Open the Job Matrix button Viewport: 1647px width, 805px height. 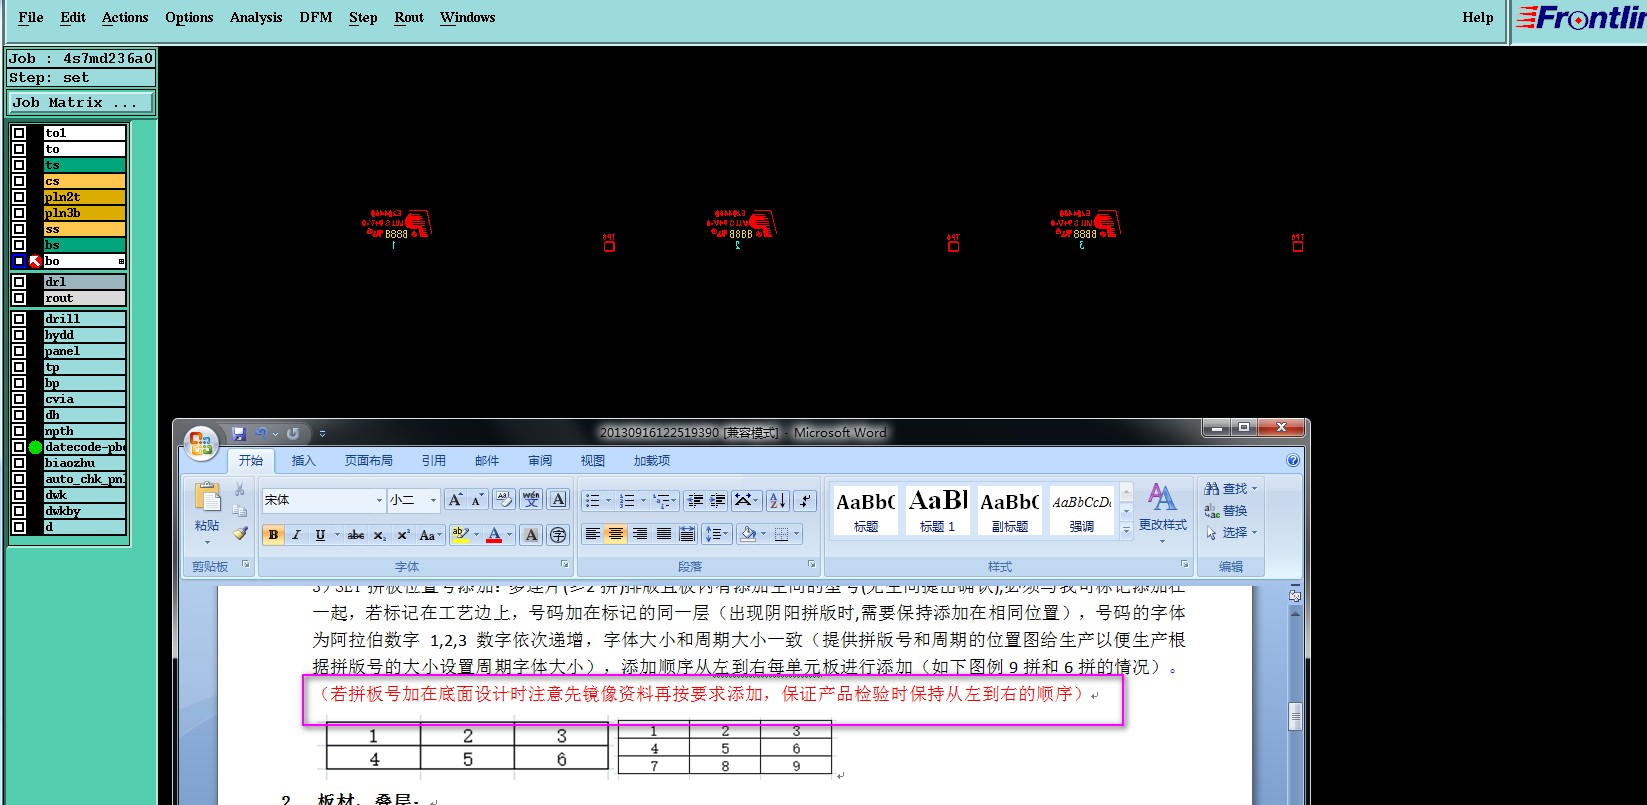81,102
